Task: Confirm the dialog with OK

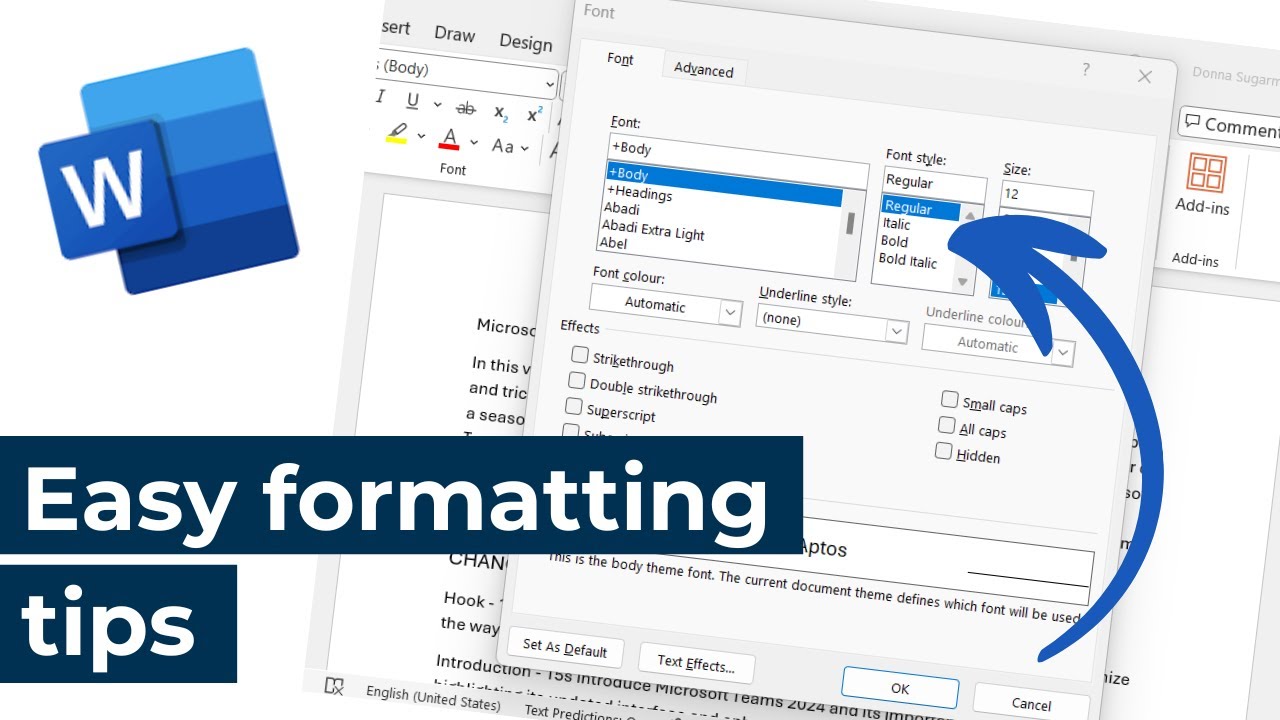Action: [900, 689]
